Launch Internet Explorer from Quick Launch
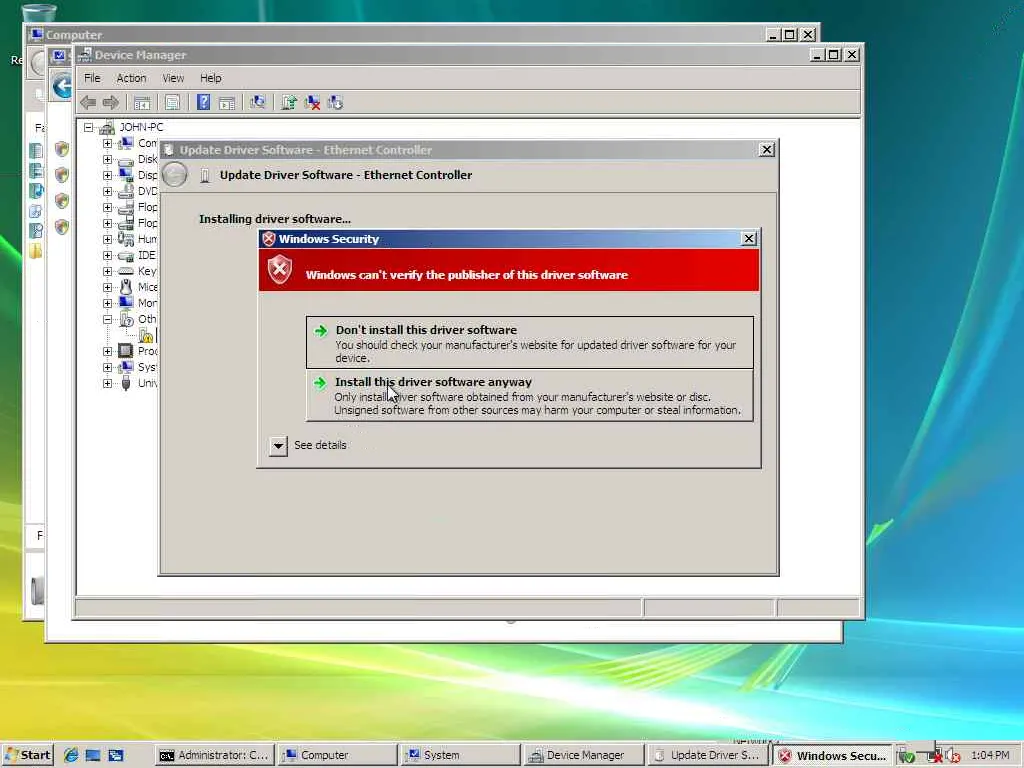The image size is (1024, 768). 71,755
